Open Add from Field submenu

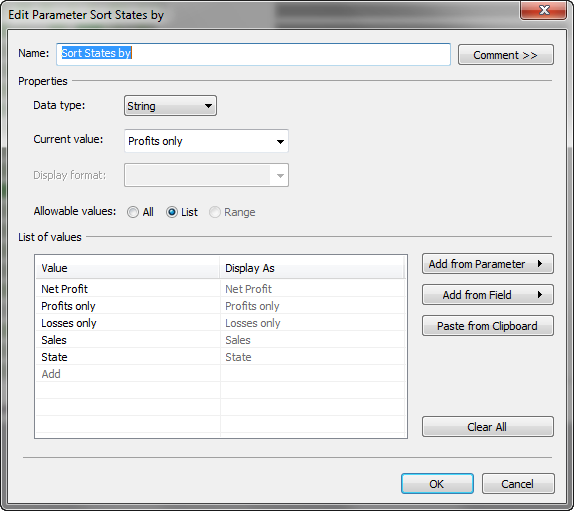pyautogui.click(x=488, y=295)
